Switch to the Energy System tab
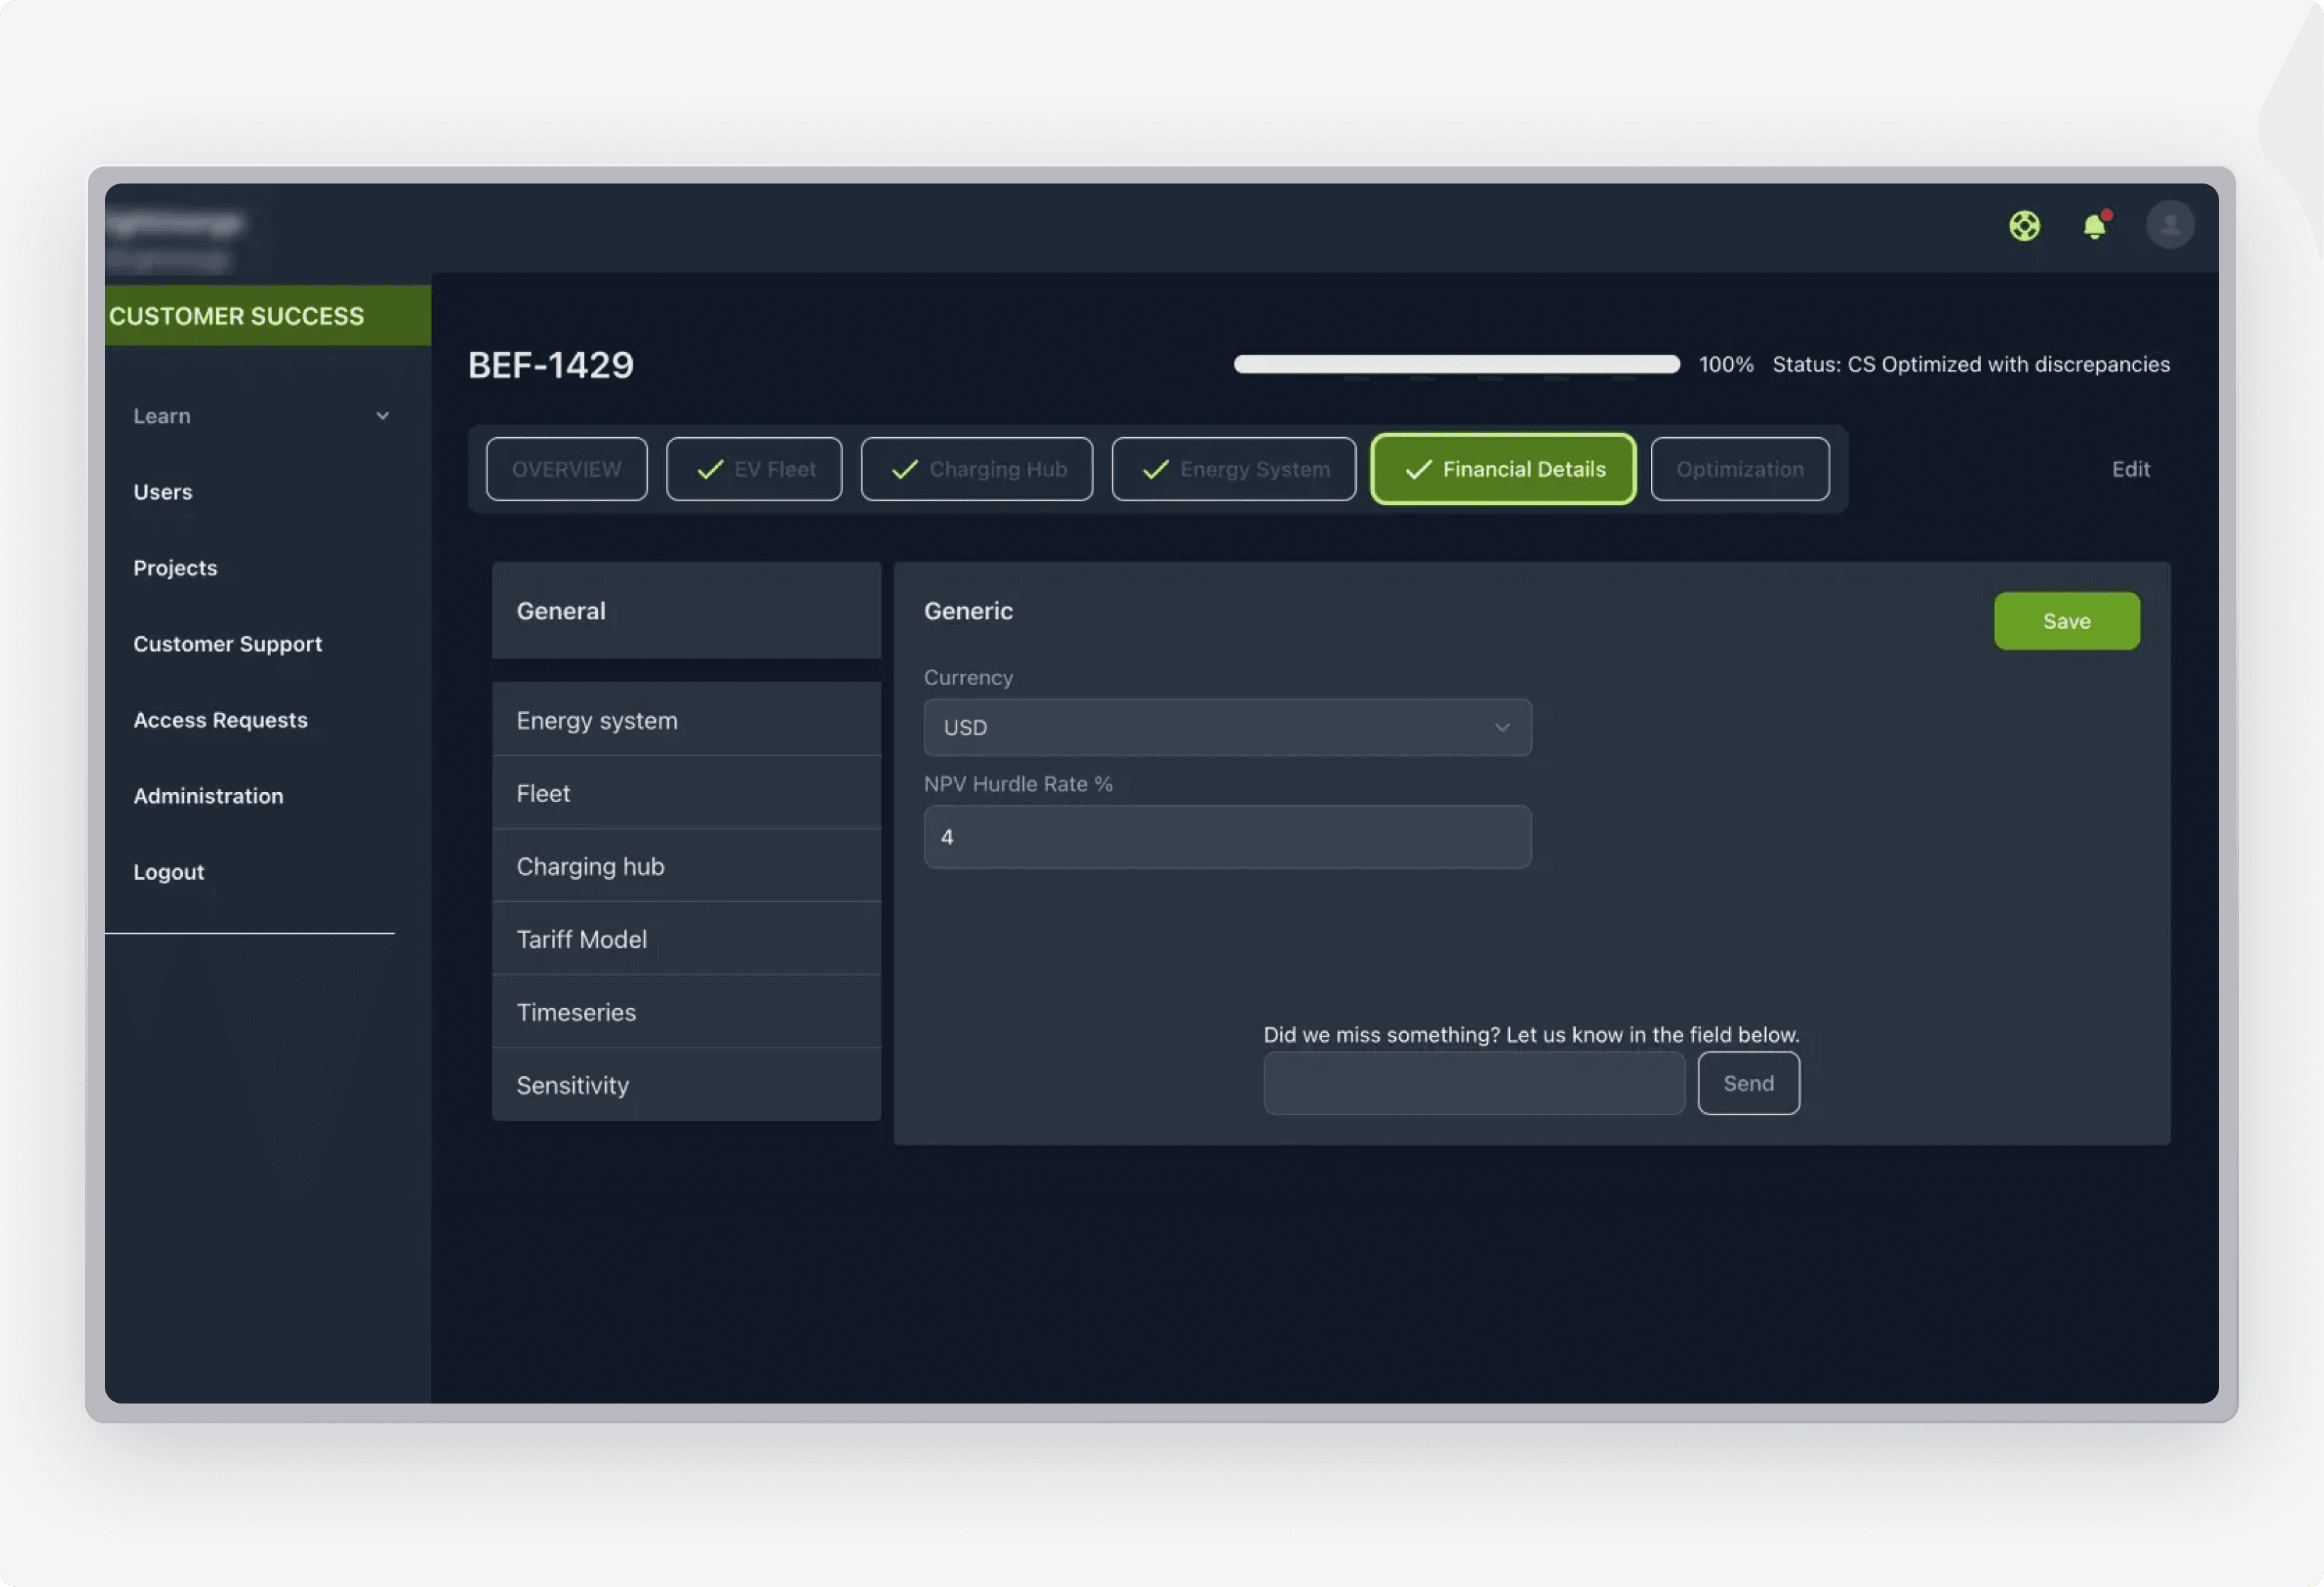This screenshot has height=1587, width=2324. pyautogui.click(x=1233, y=469)
